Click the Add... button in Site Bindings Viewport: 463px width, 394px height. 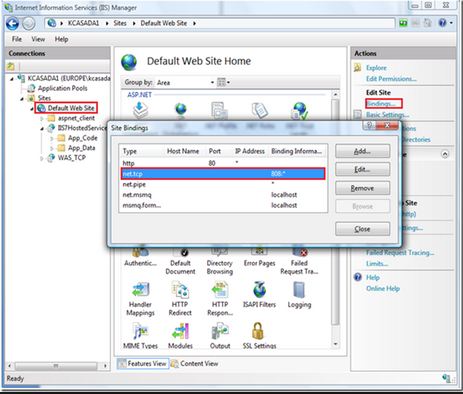[362, 151]
